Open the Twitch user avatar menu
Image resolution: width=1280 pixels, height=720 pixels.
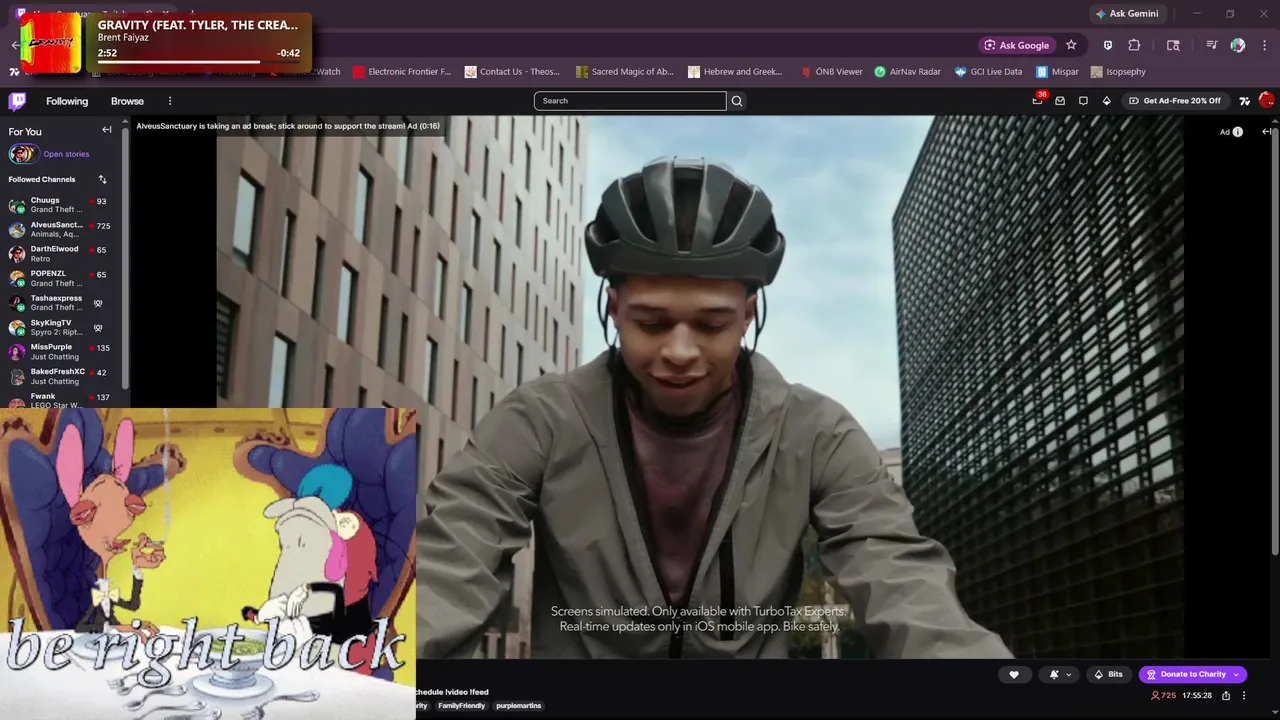pyautogui.click(x=1266, y=100)
